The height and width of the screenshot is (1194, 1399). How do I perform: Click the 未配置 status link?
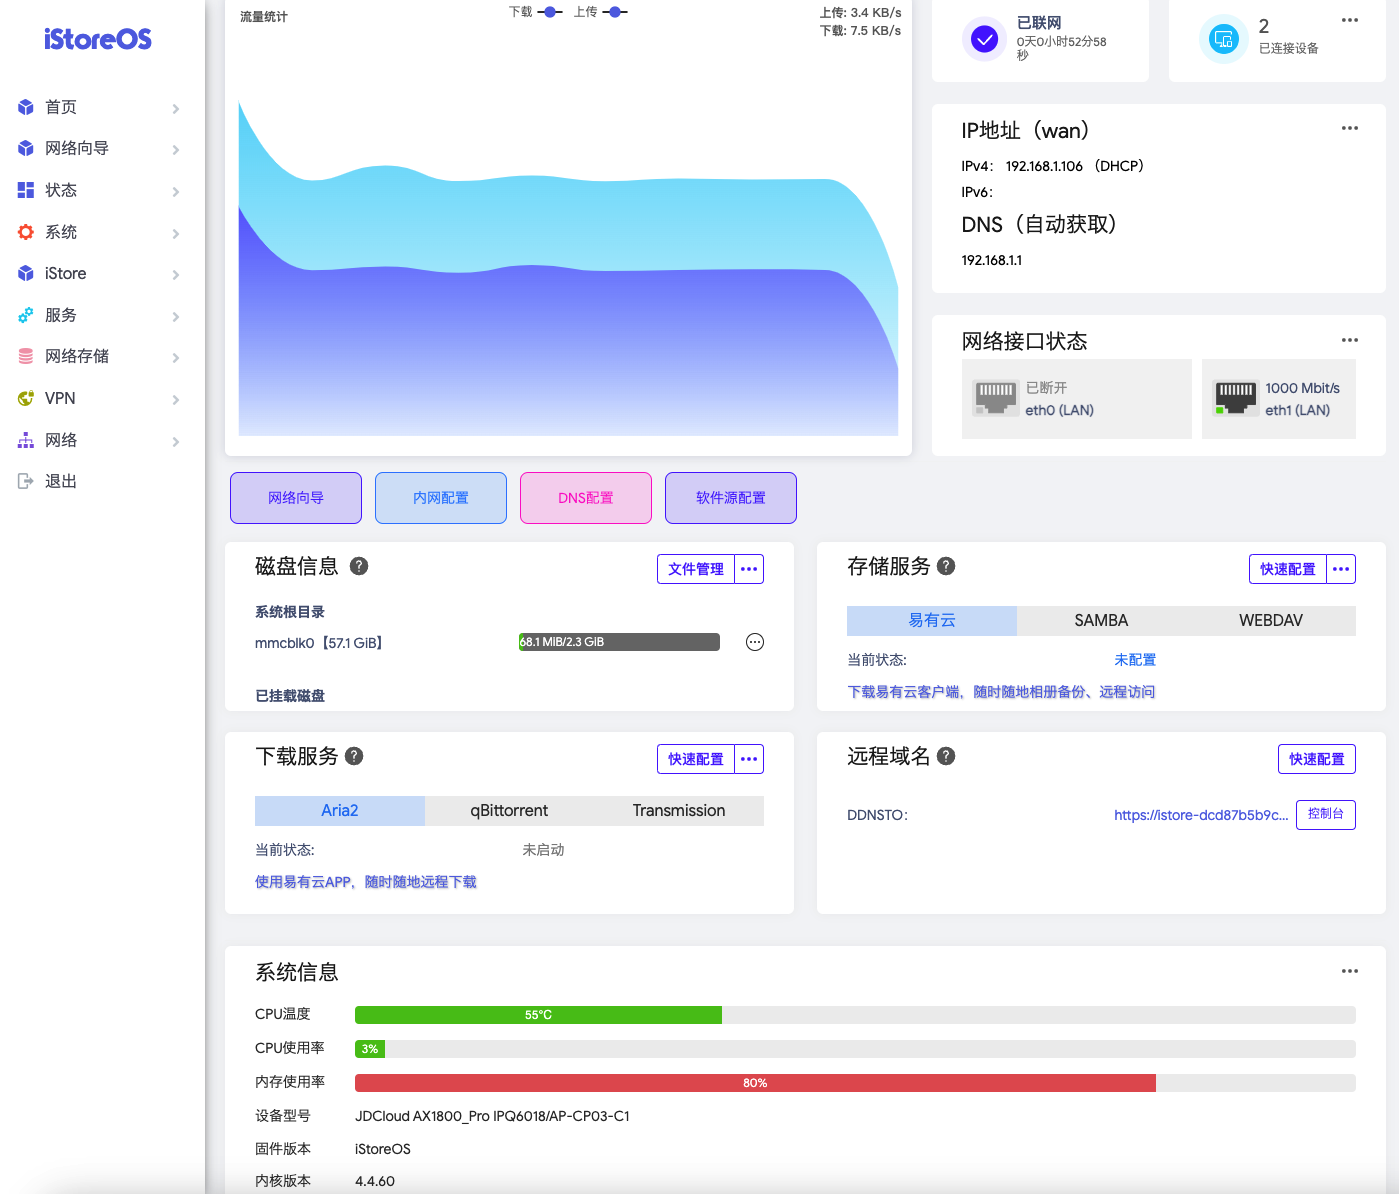coord(1135,660)
